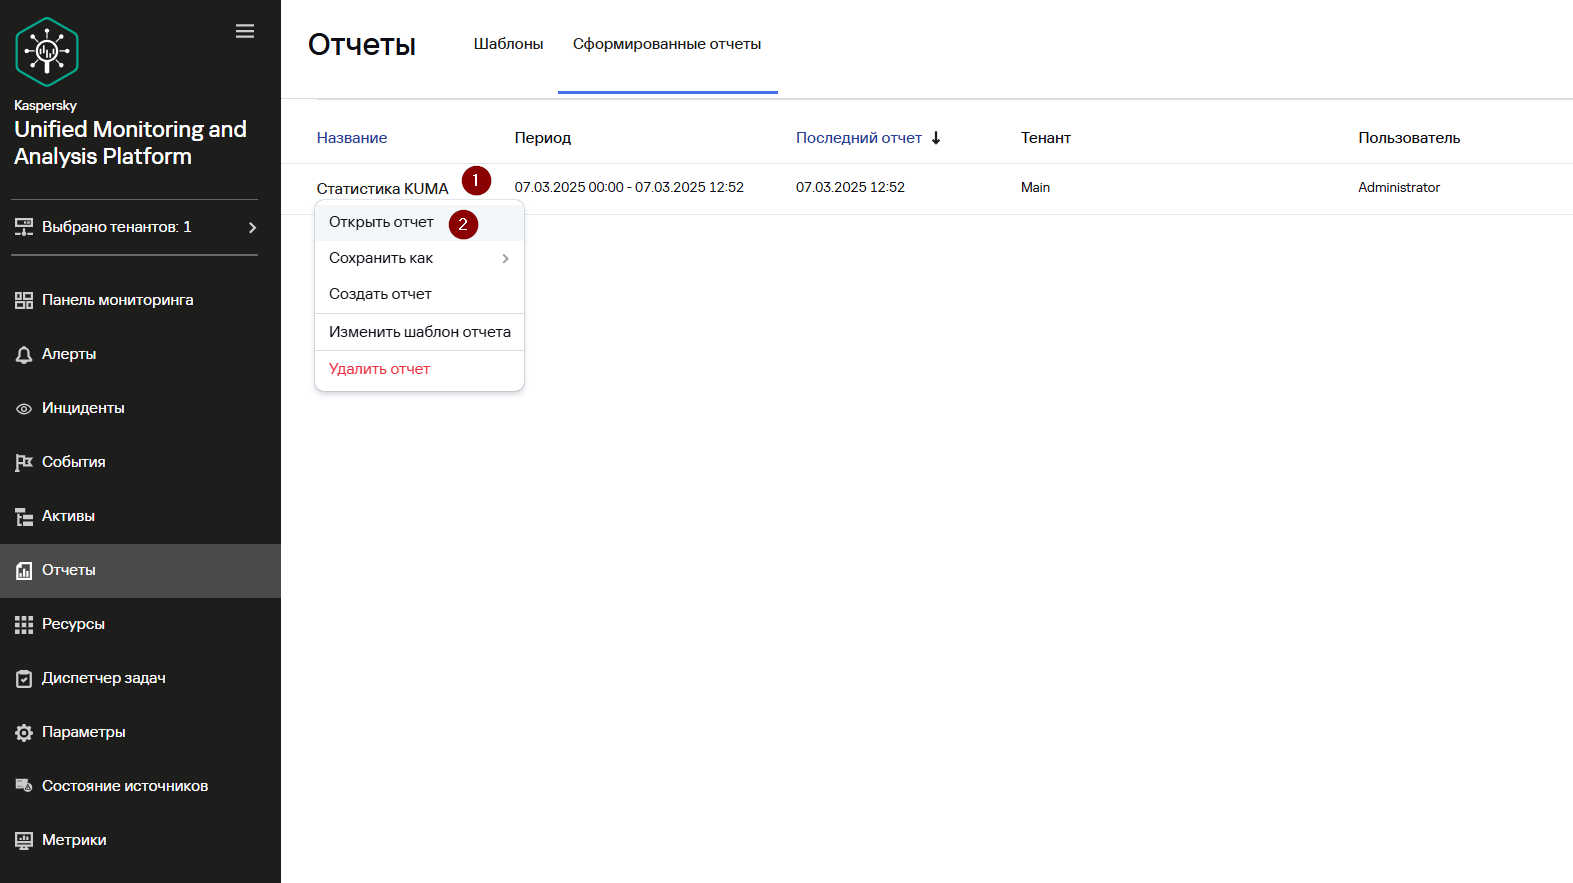Sort by the Последний отчет column header
This screenshot has width=1573, height=883.
click(x=859, y=138)
